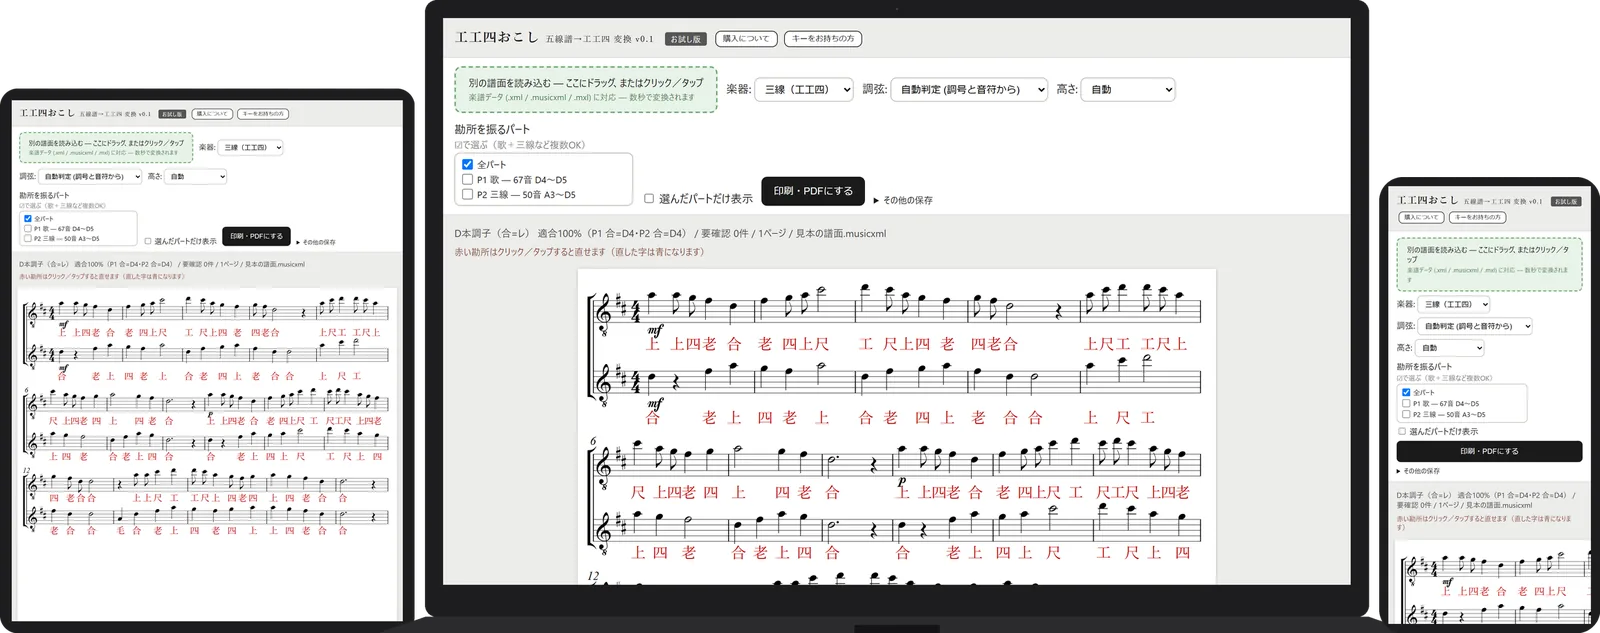Open the 楽器 dropdown on the tablet screen
1600x633 pixels.
point(250,147)
